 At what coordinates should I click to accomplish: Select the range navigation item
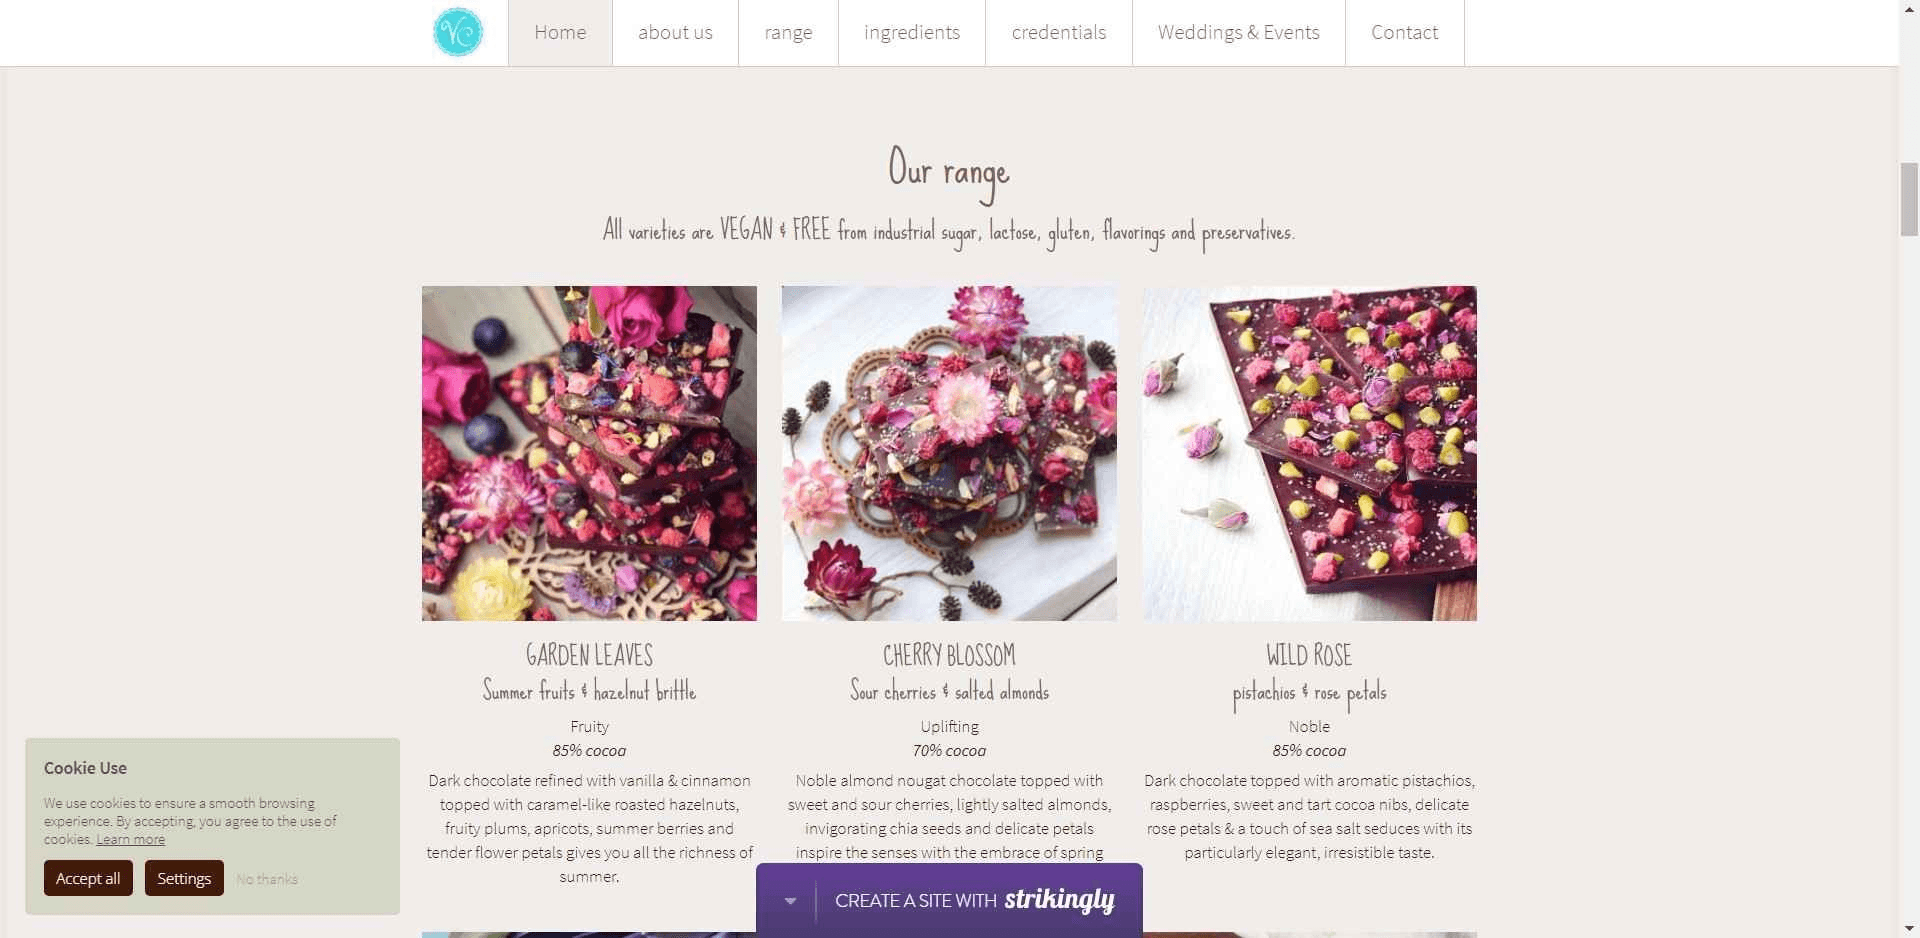788,33
